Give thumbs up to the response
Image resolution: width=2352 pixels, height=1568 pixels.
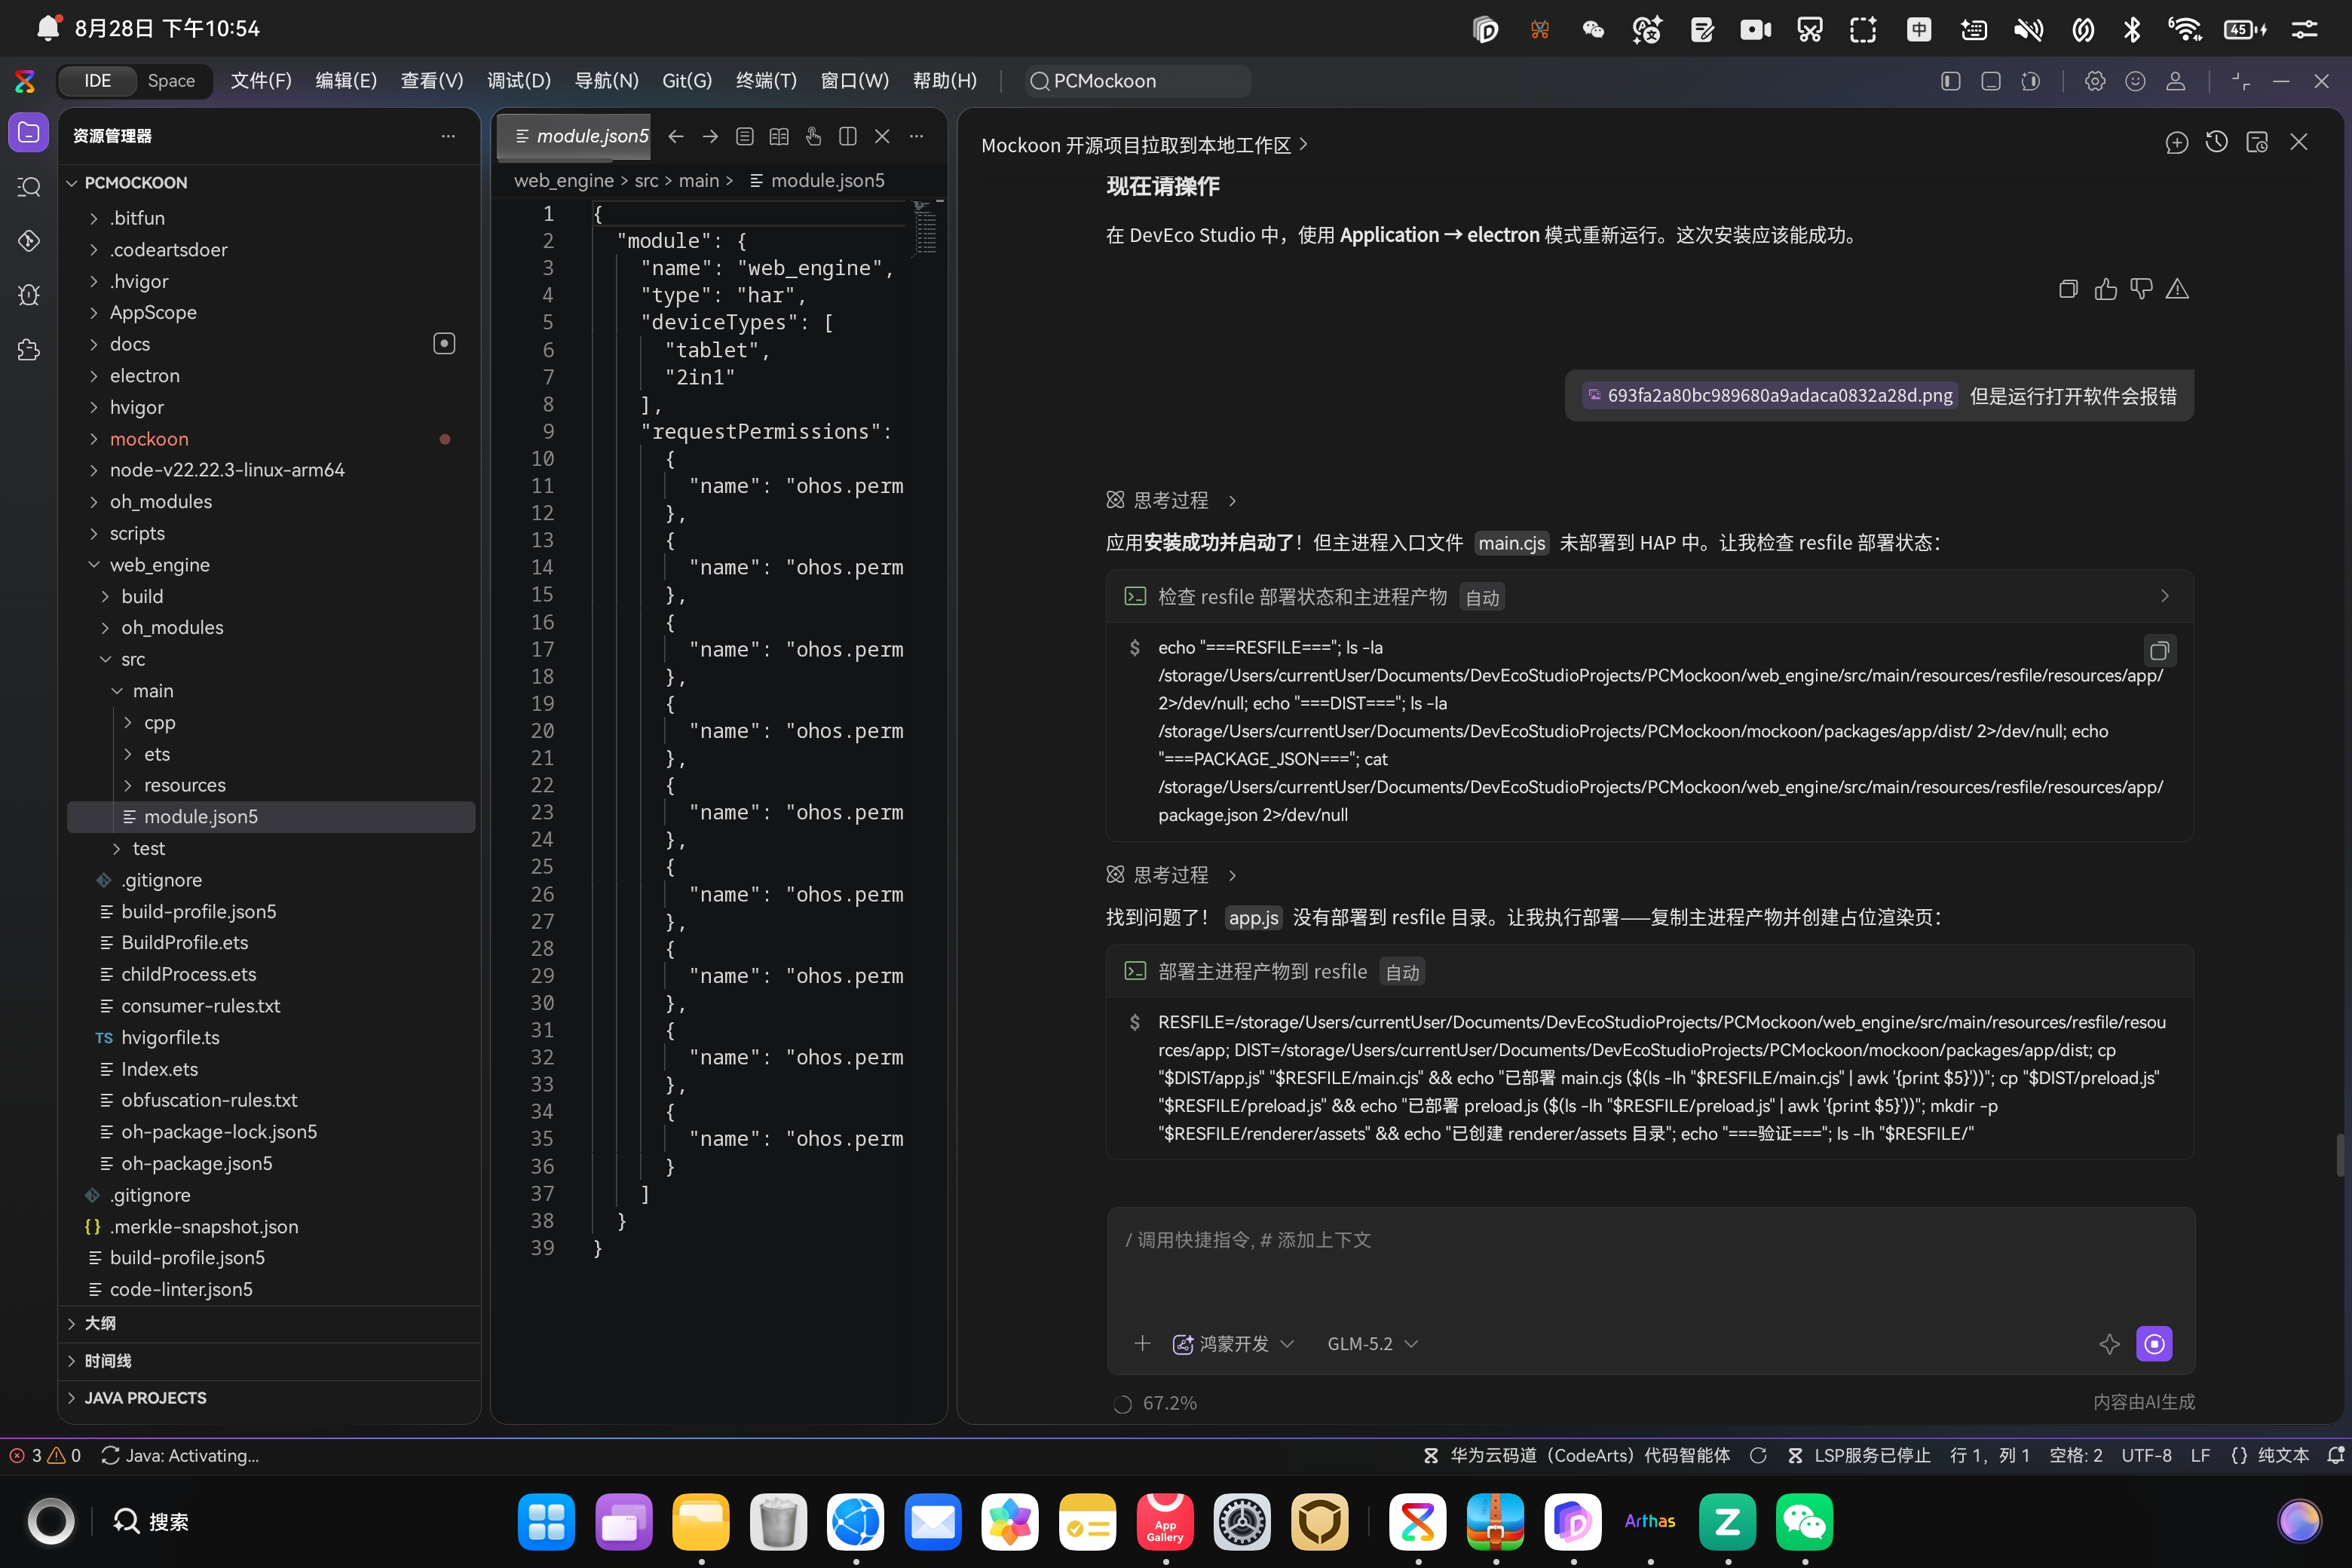click(x=2106, y=289)
